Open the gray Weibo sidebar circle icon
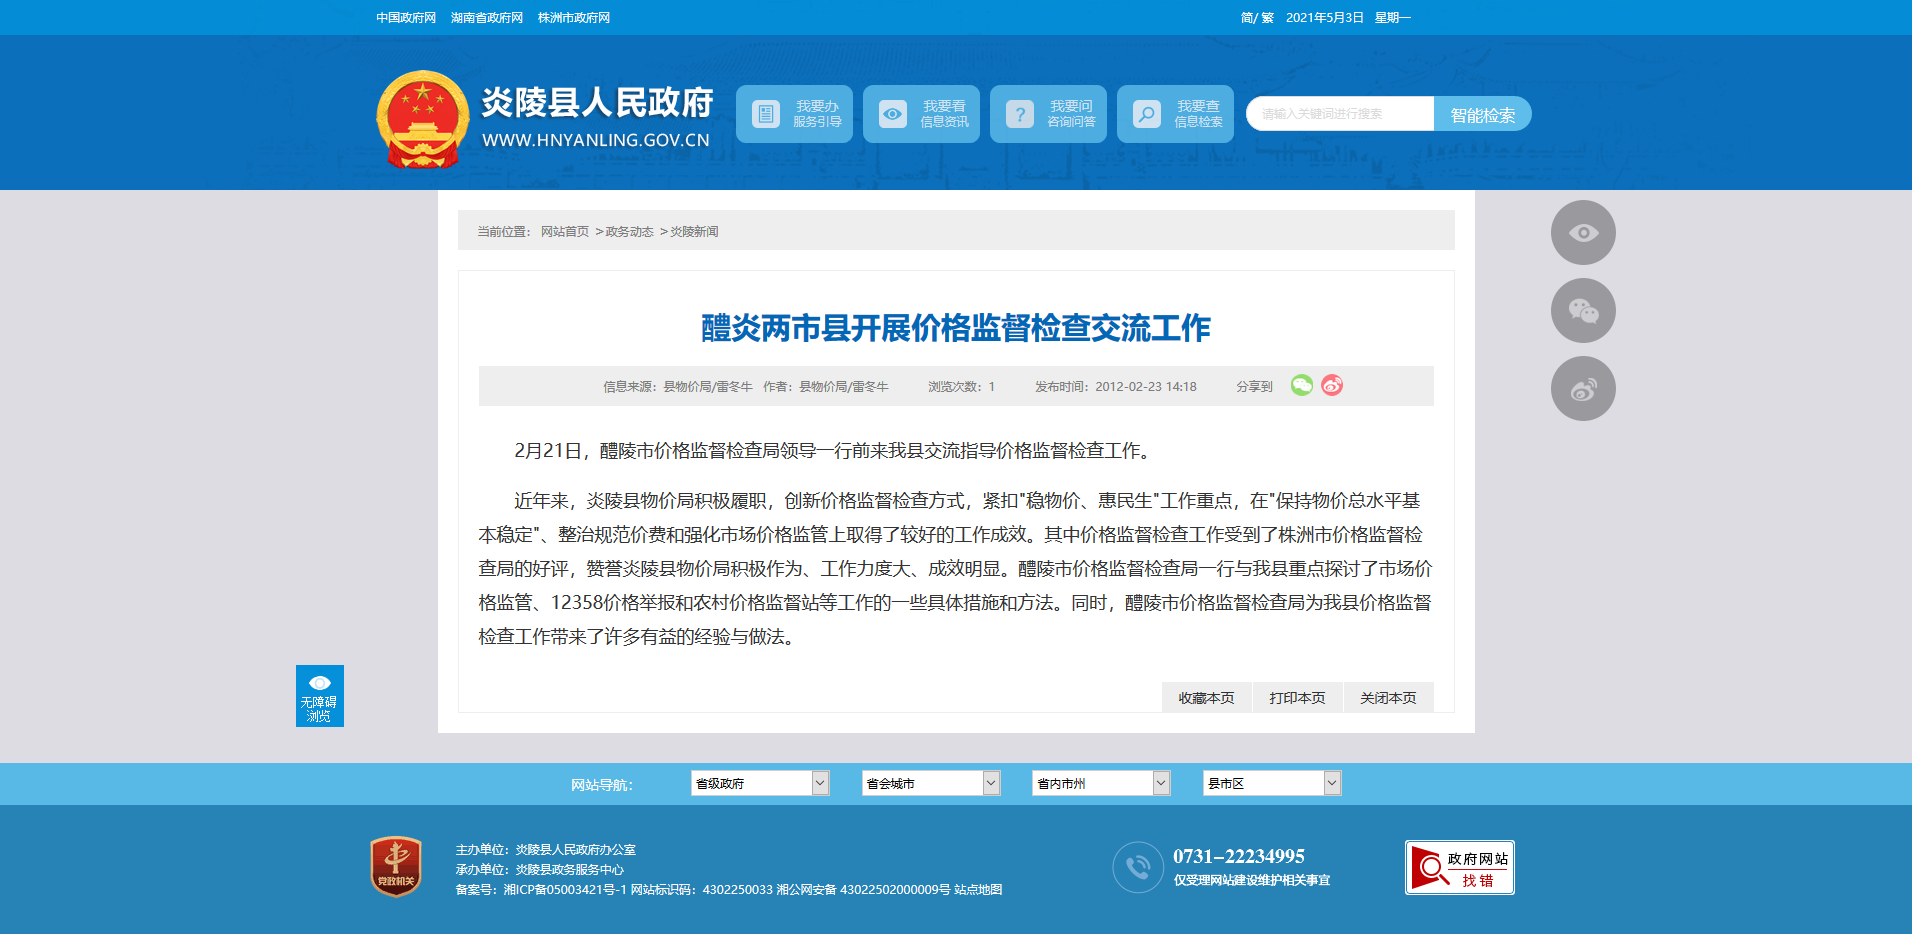 1582,389
